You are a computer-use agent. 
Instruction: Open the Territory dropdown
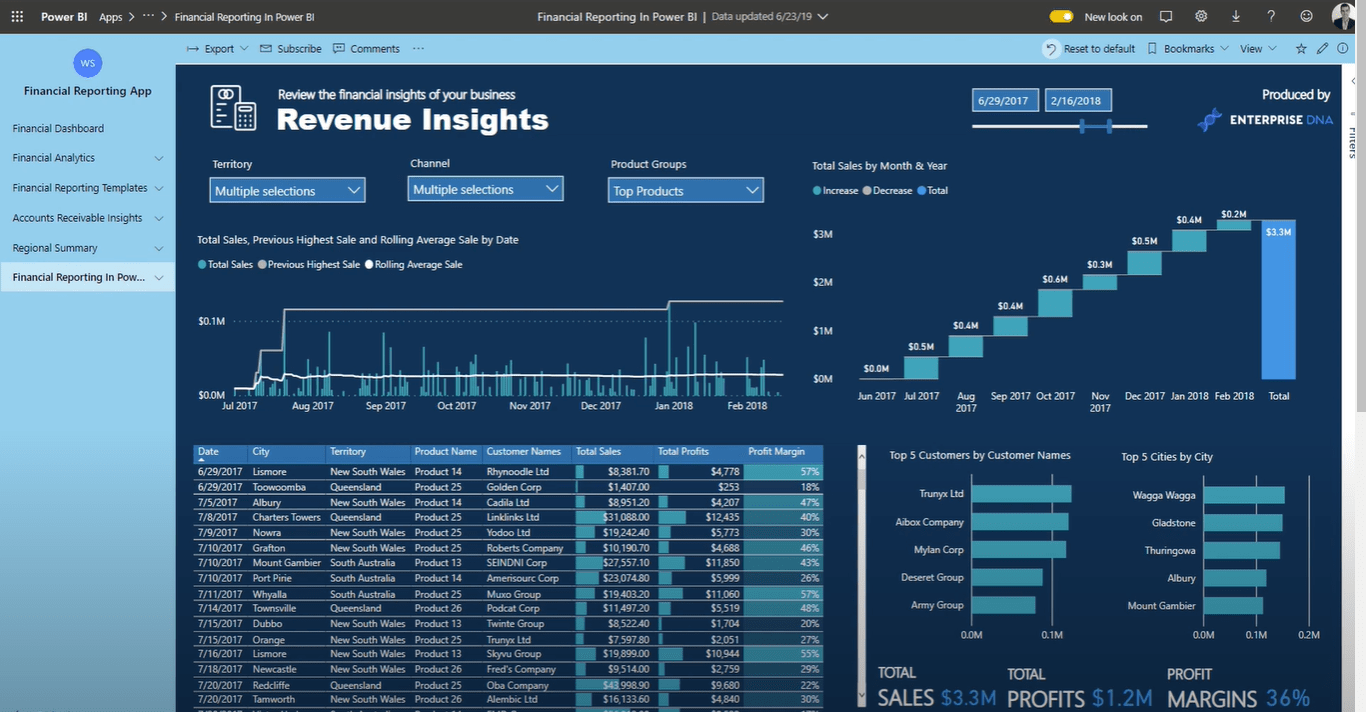(x=289, y=191)
